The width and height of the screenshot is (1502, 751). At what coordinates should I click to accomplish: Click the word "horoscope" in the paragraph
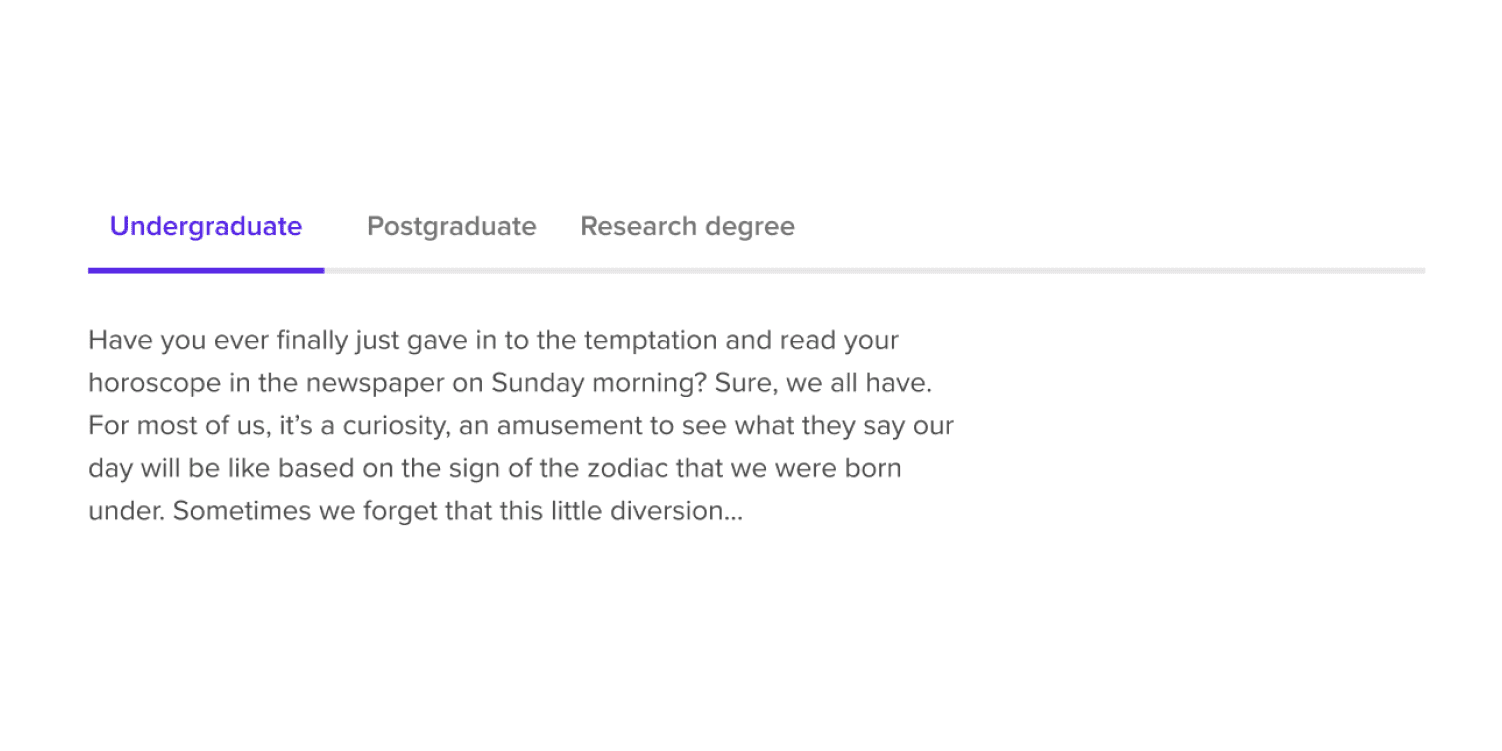pos(141,384)
